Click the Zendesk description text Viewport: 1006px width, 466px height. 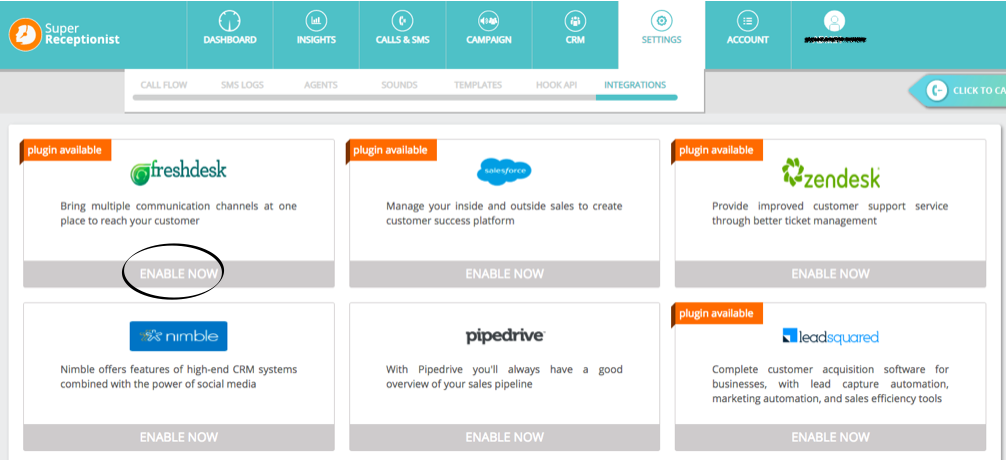pyautogui.click(x=830, y=213)
